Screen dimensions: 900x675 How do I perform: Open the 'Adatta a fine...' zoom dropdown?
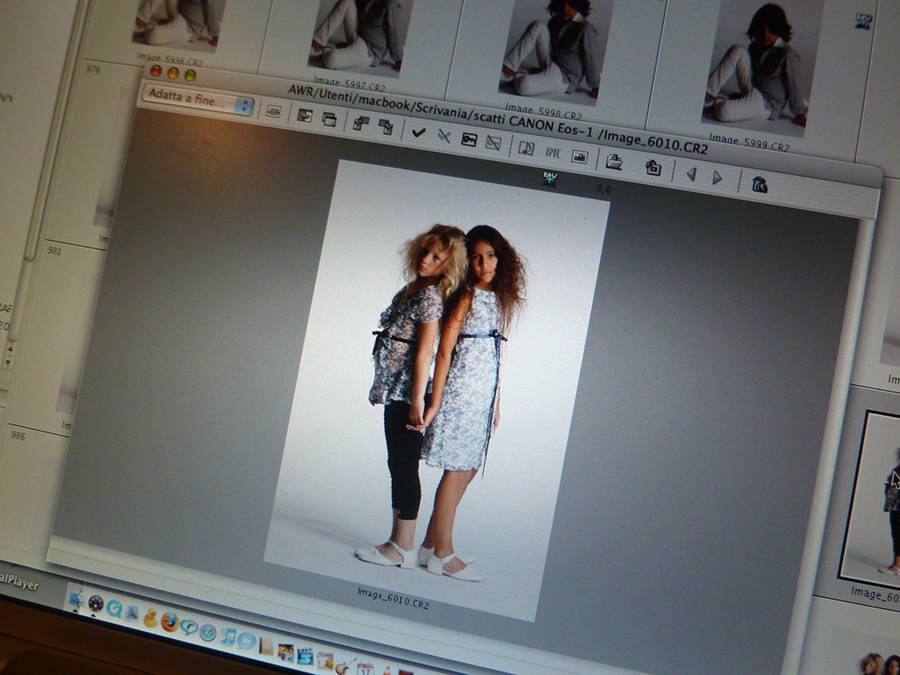(198, 102)
